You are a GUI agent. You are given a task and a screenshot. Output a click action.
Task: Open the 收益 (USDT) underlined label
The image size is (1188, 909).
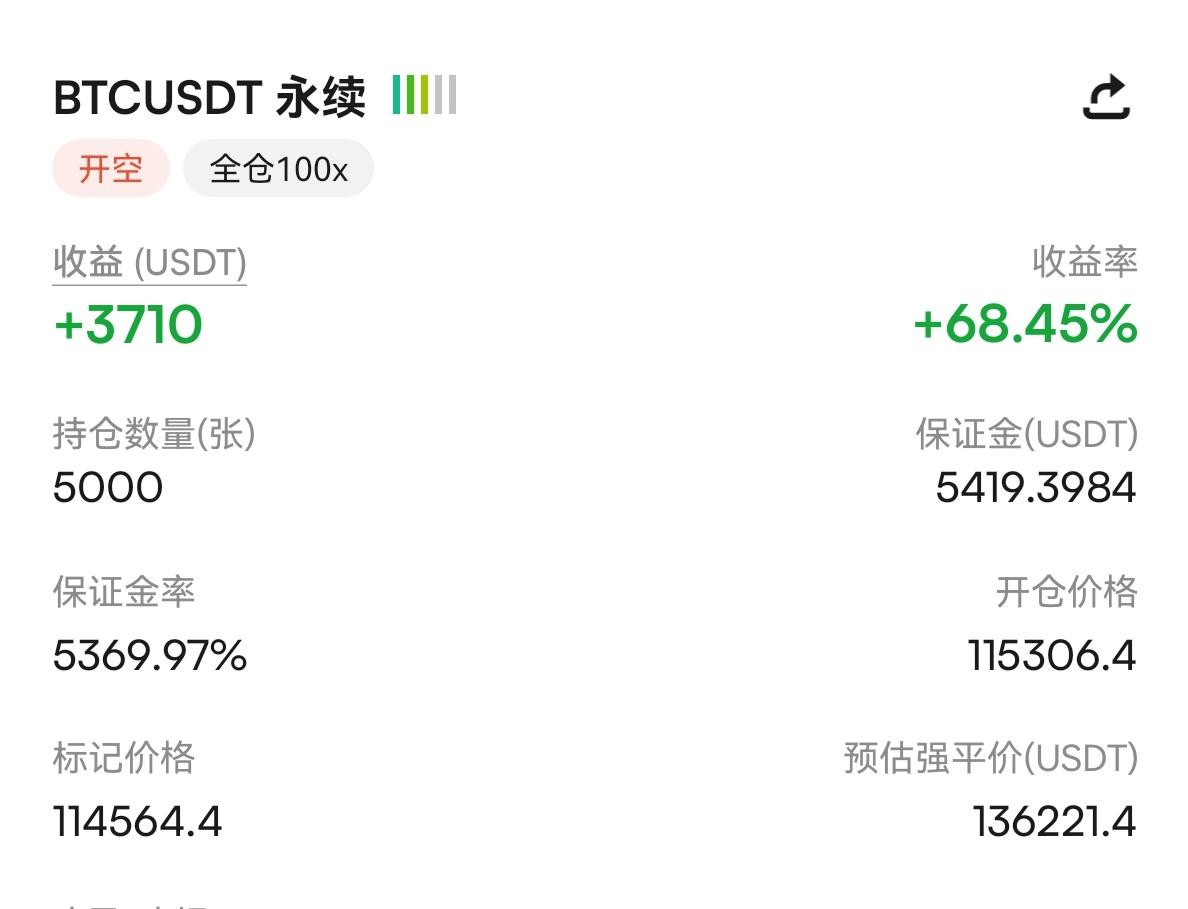(149, 264)
